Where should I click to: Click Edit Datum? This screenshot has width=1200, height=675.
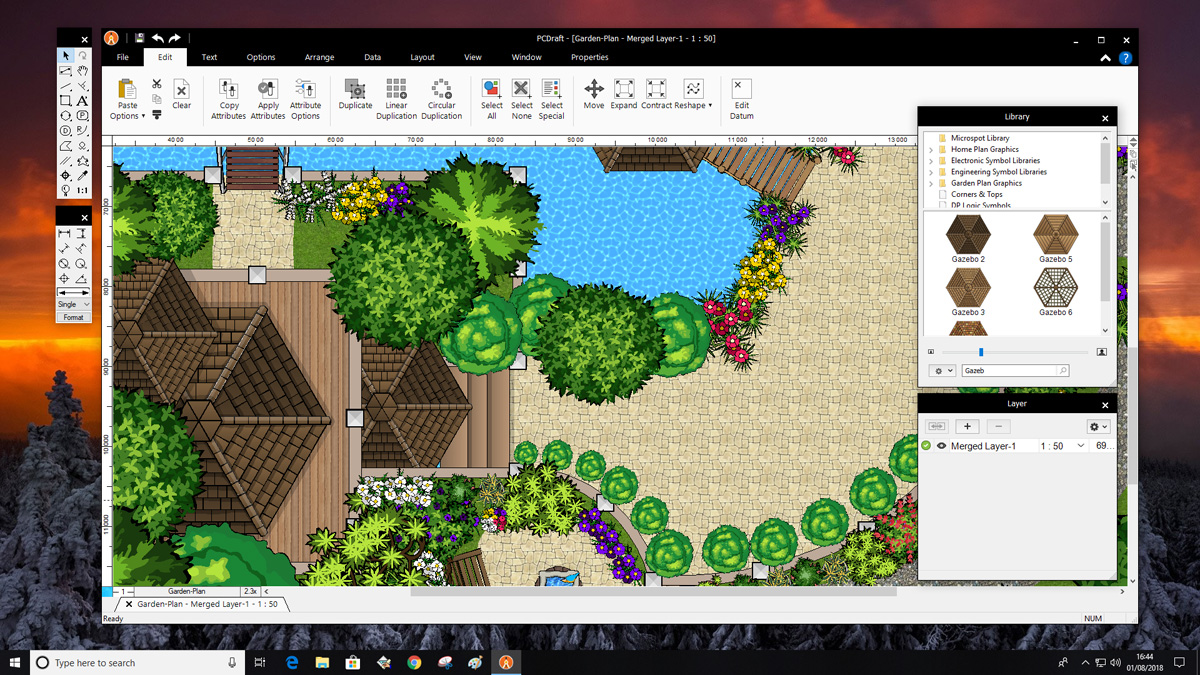pyautogui.click(x=741, y=99)
